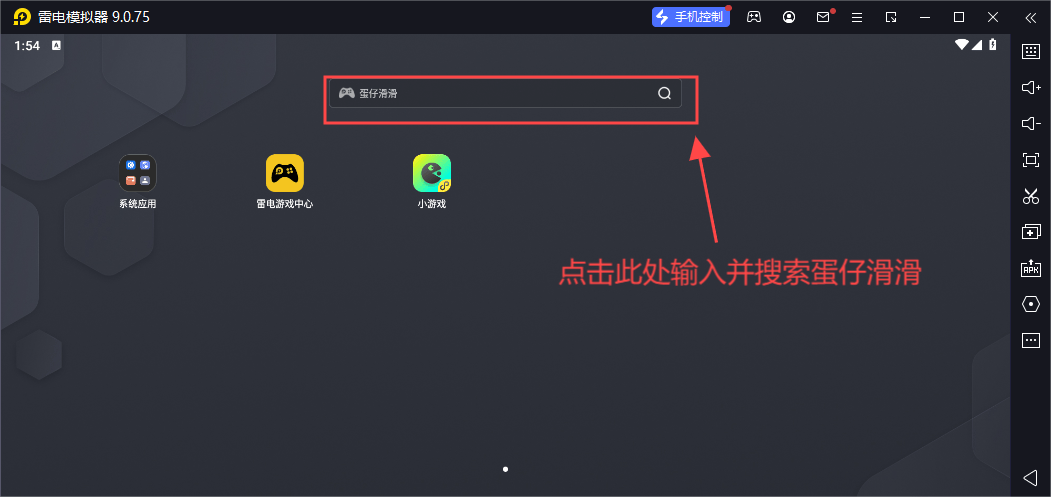
Task: Minimize the LDPlayer window
Action: pyautogui.click(x=925, y=17)
